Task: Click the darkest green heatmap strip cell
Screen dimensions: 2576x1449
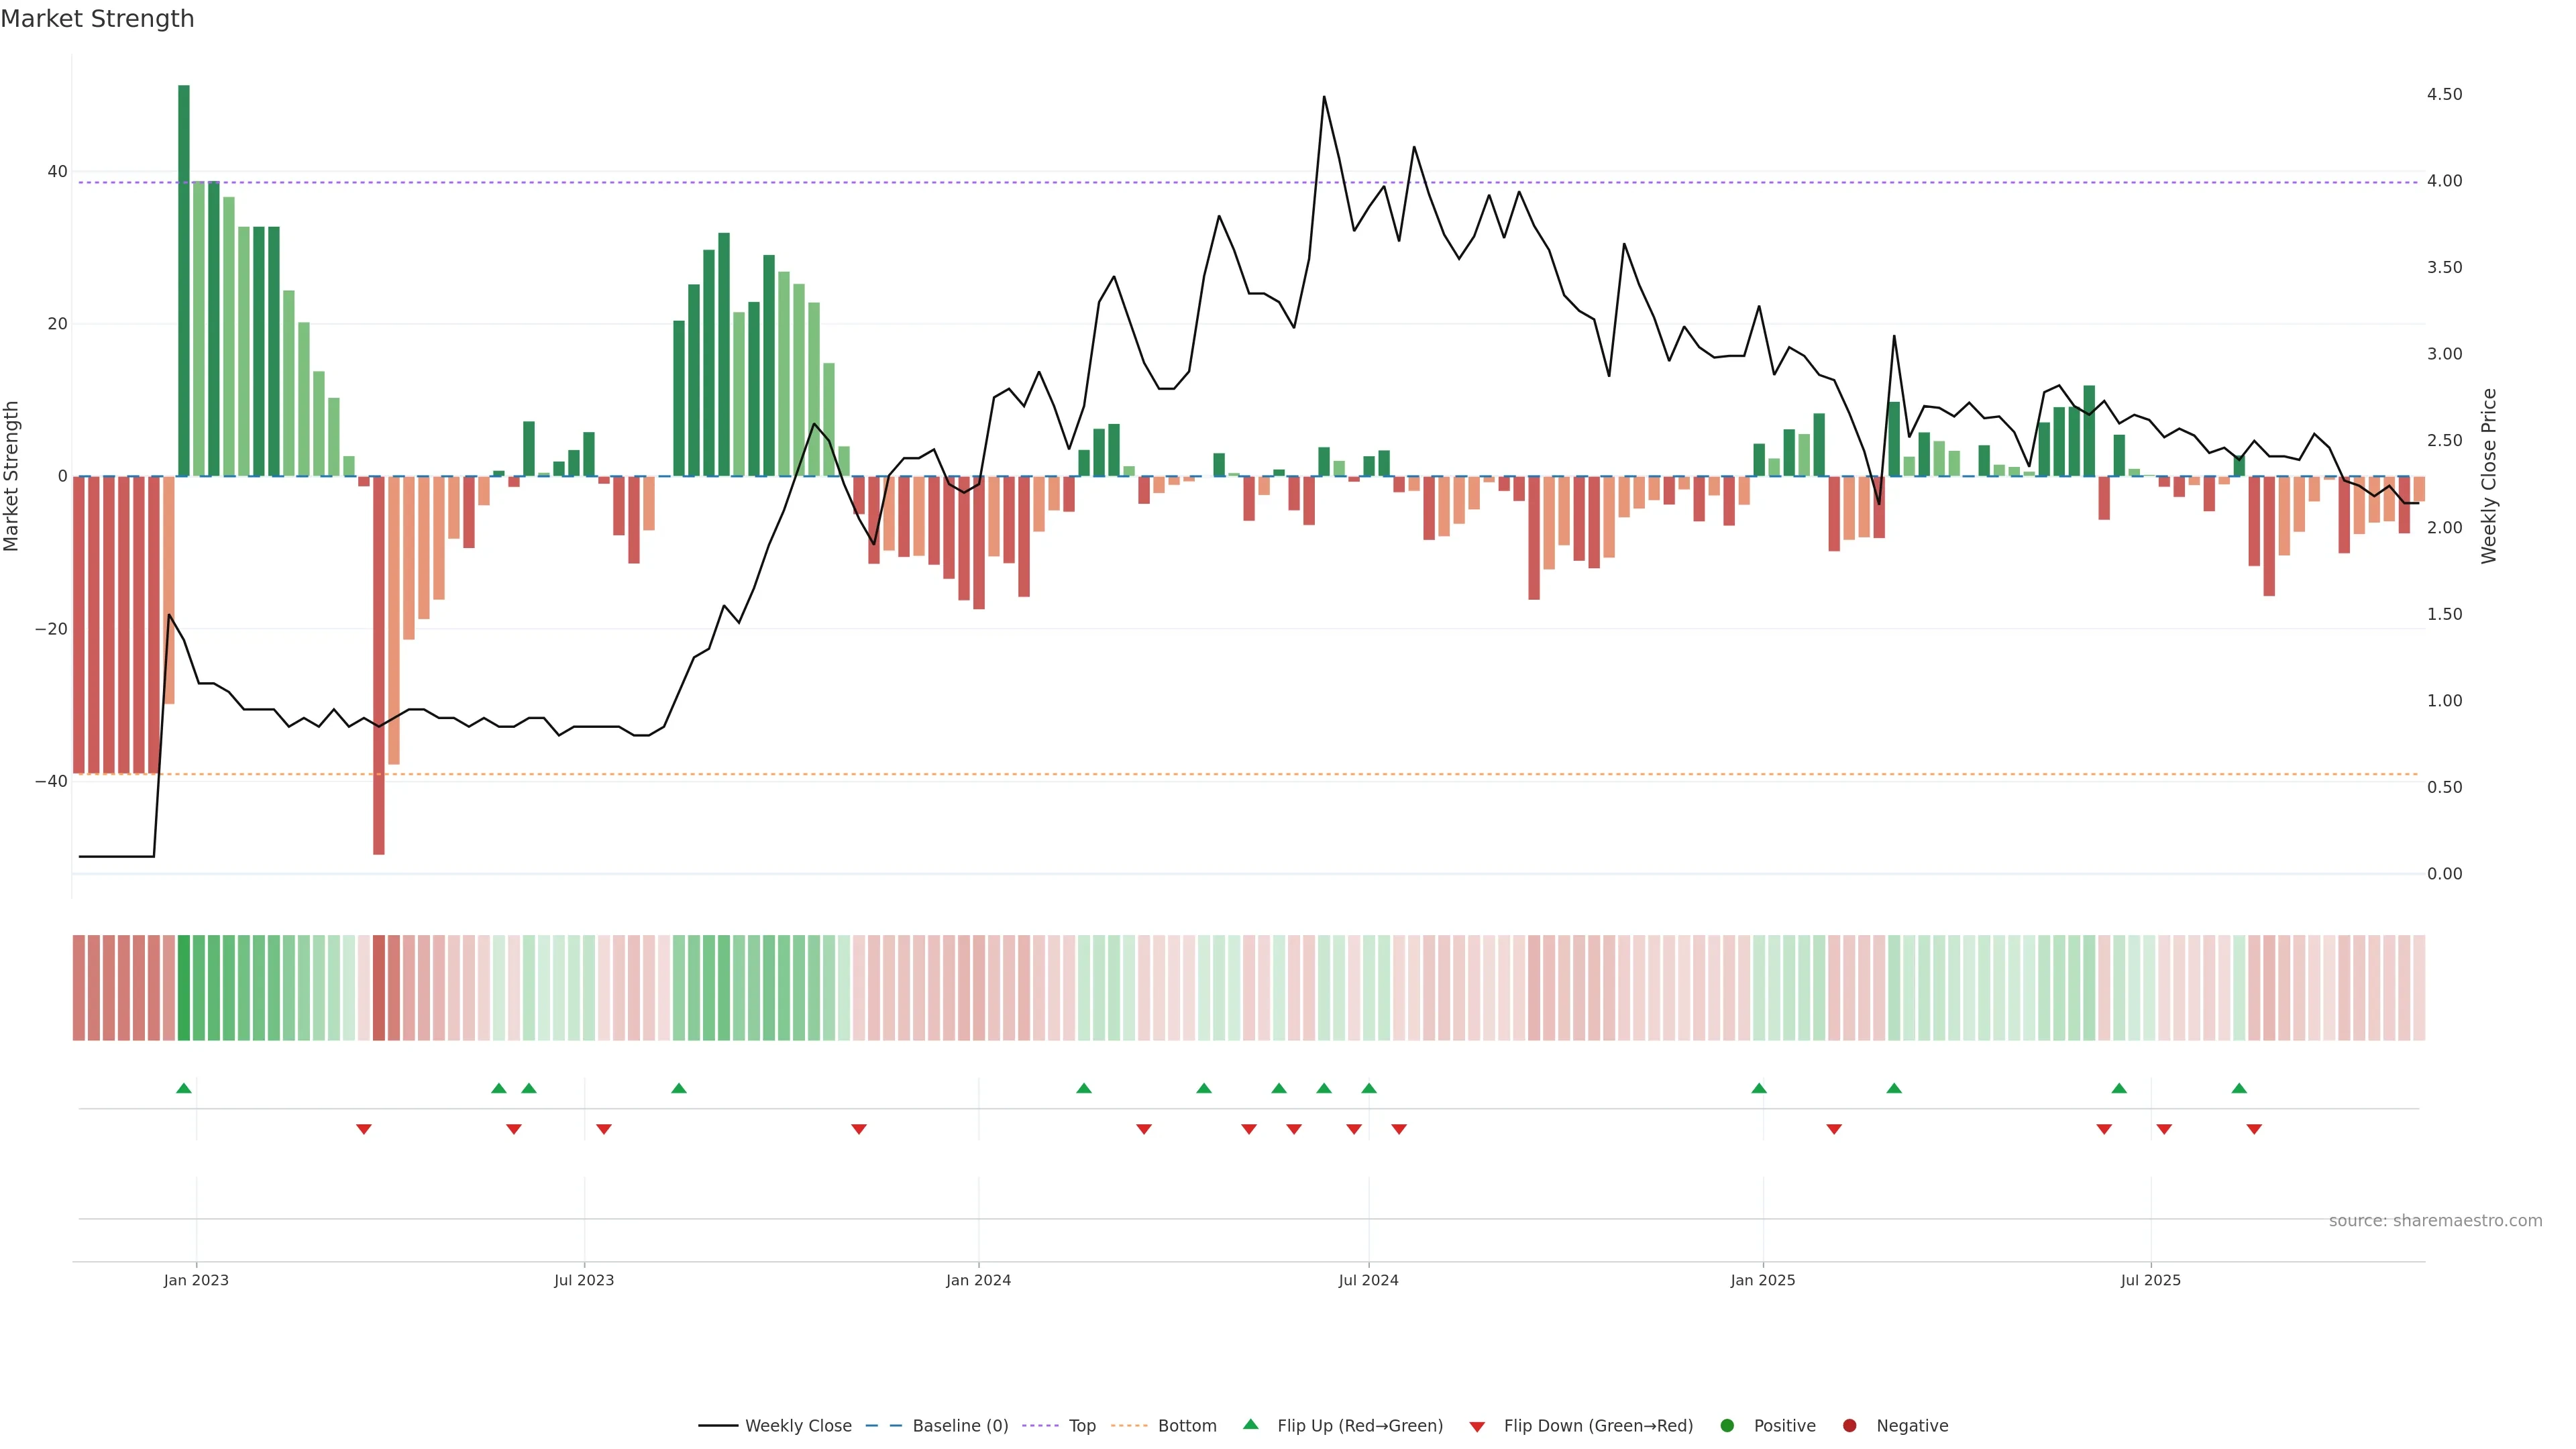Action: pos(184,988)
